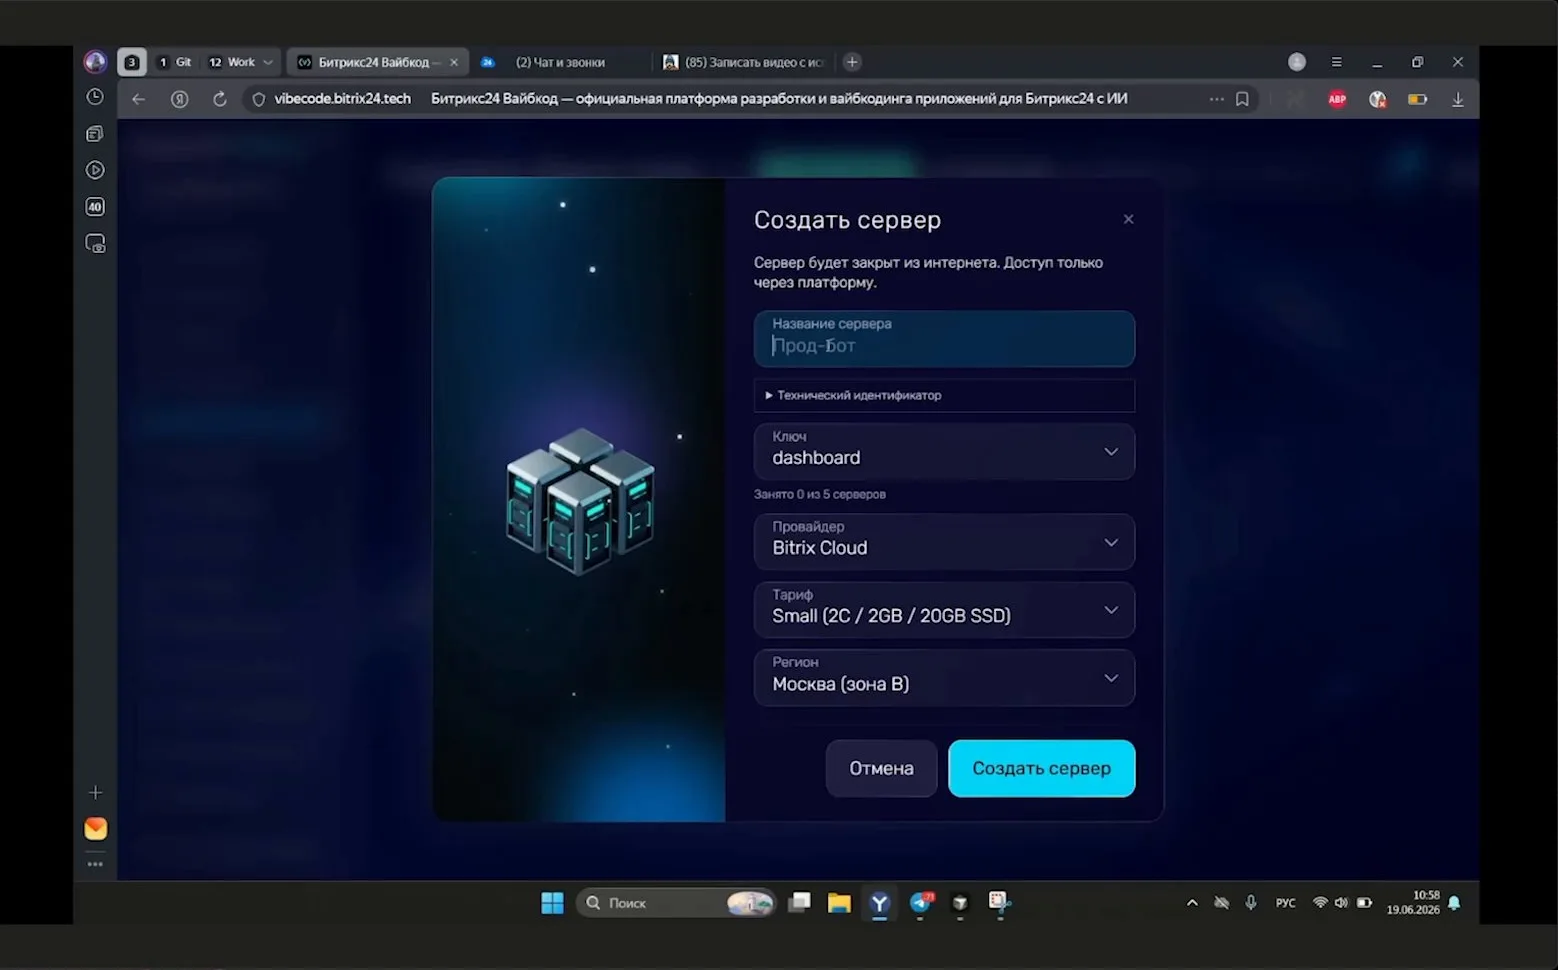The height and width of the screenshot is (970, 1558).
Task: Show hidden system tray icons
Action: (1192, 903)
